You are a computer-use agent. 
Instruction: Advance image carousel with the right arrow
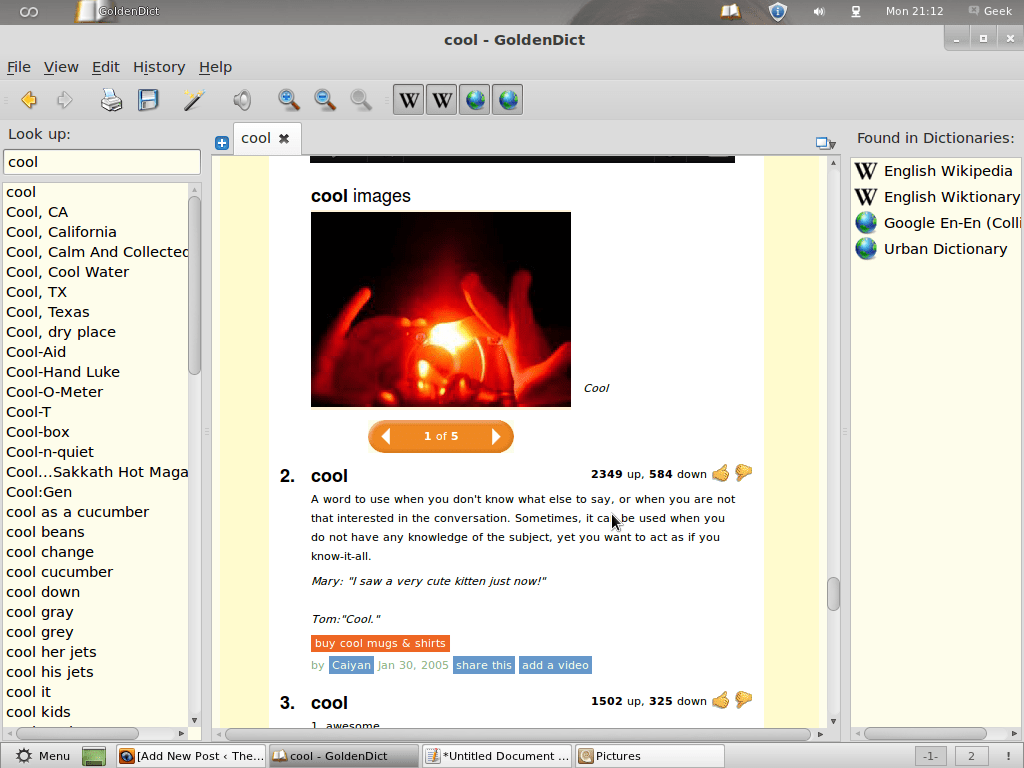pos(496,436)
